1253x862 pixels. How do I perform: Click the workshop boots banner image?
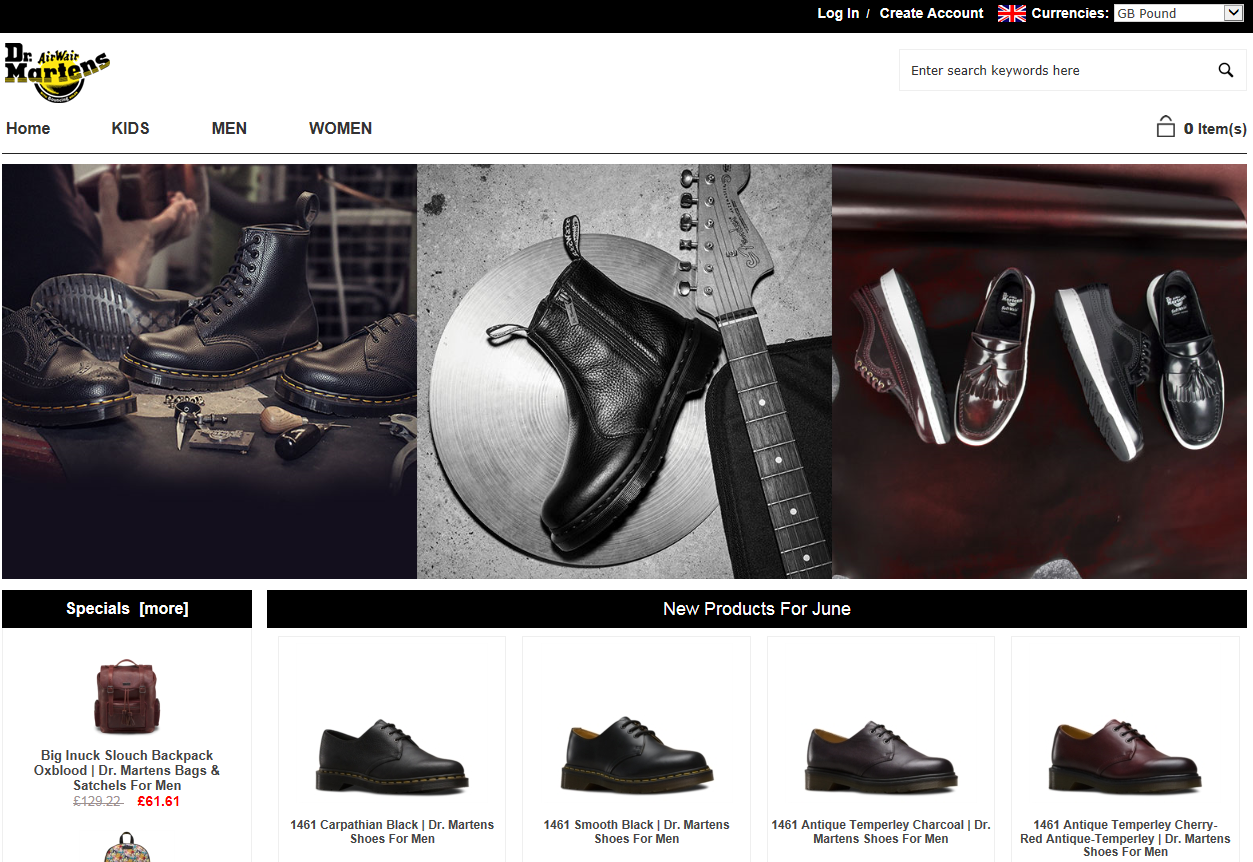[209, 371]
